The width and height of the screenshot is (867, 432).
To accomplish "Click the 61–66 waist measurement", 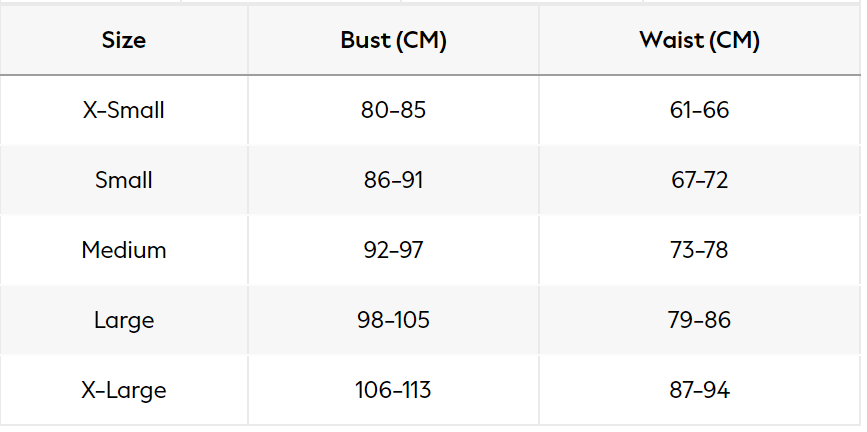I will [x=700, y=110].
